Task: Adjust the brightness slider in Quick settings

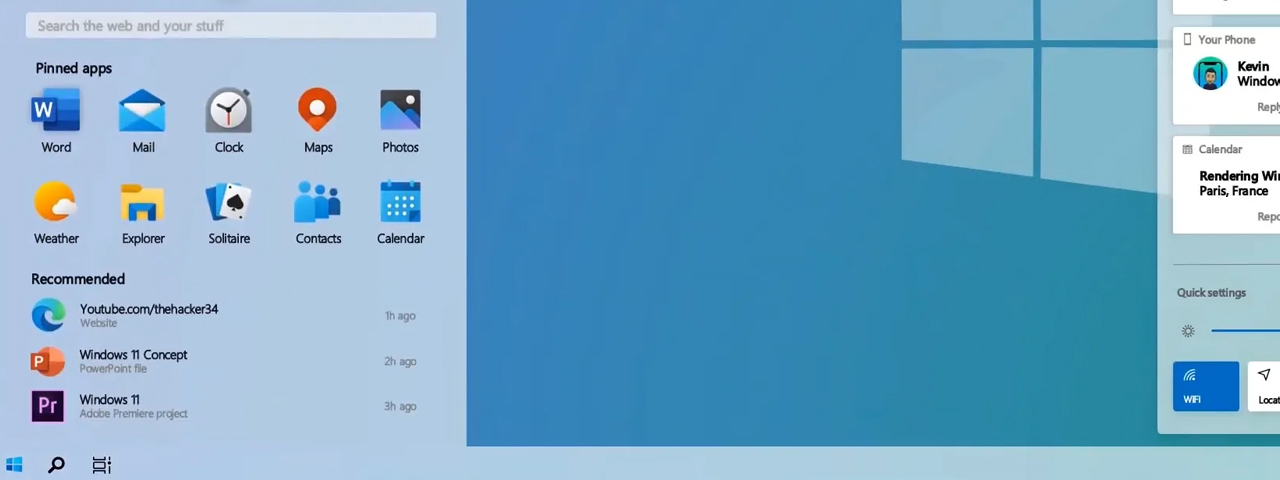Action: (1245, 331)
